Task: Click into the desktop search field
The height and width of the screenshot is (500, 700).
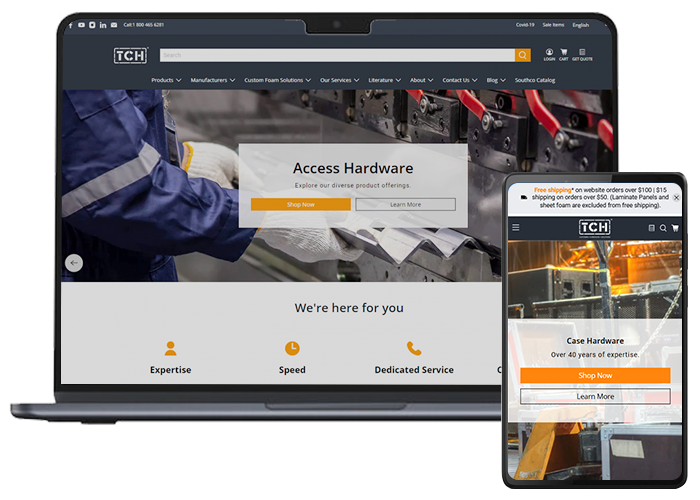Action: click(x=336, y=56)
